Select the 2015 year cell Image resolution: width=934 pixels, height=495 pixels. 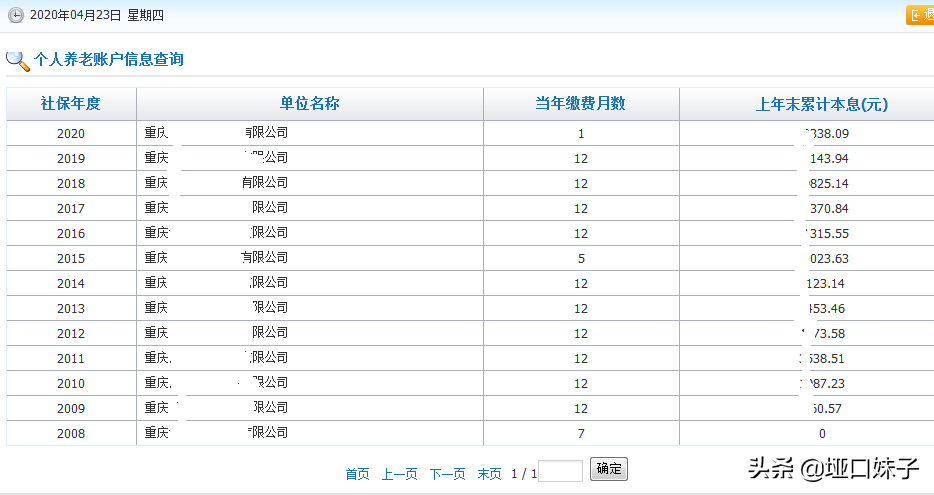71,259
